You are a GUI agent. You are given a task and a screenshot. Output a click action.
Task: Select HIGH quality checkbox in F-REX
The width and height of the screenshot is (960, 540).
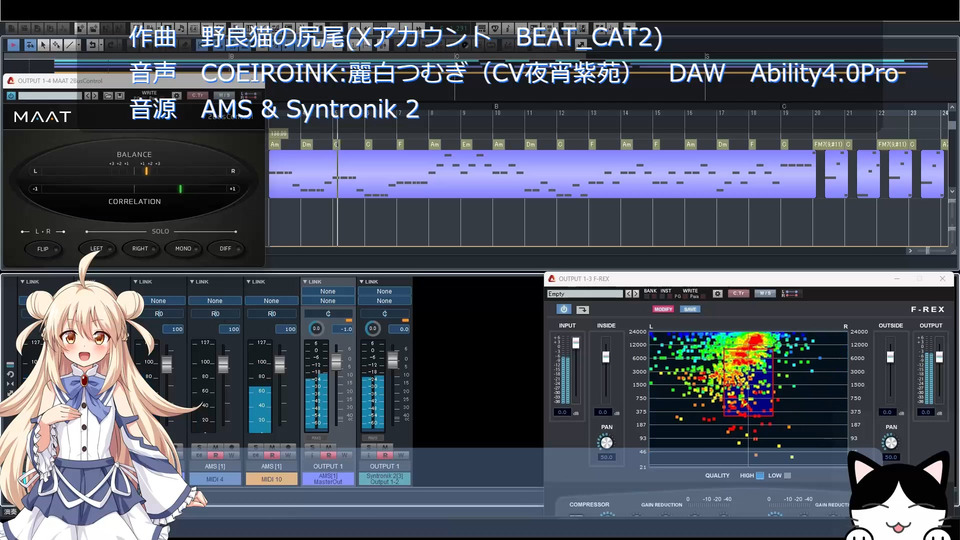(760, 475)
